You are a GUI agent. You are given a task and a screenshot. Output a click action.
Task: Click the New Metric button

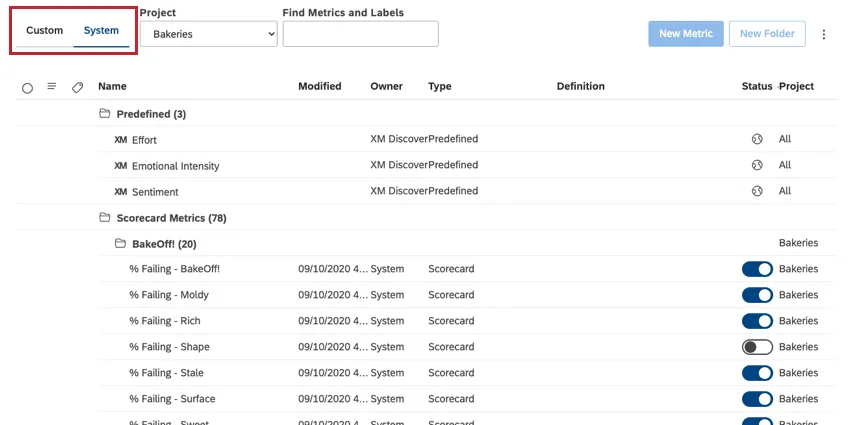pyautogui.click(x=685, y=34)
